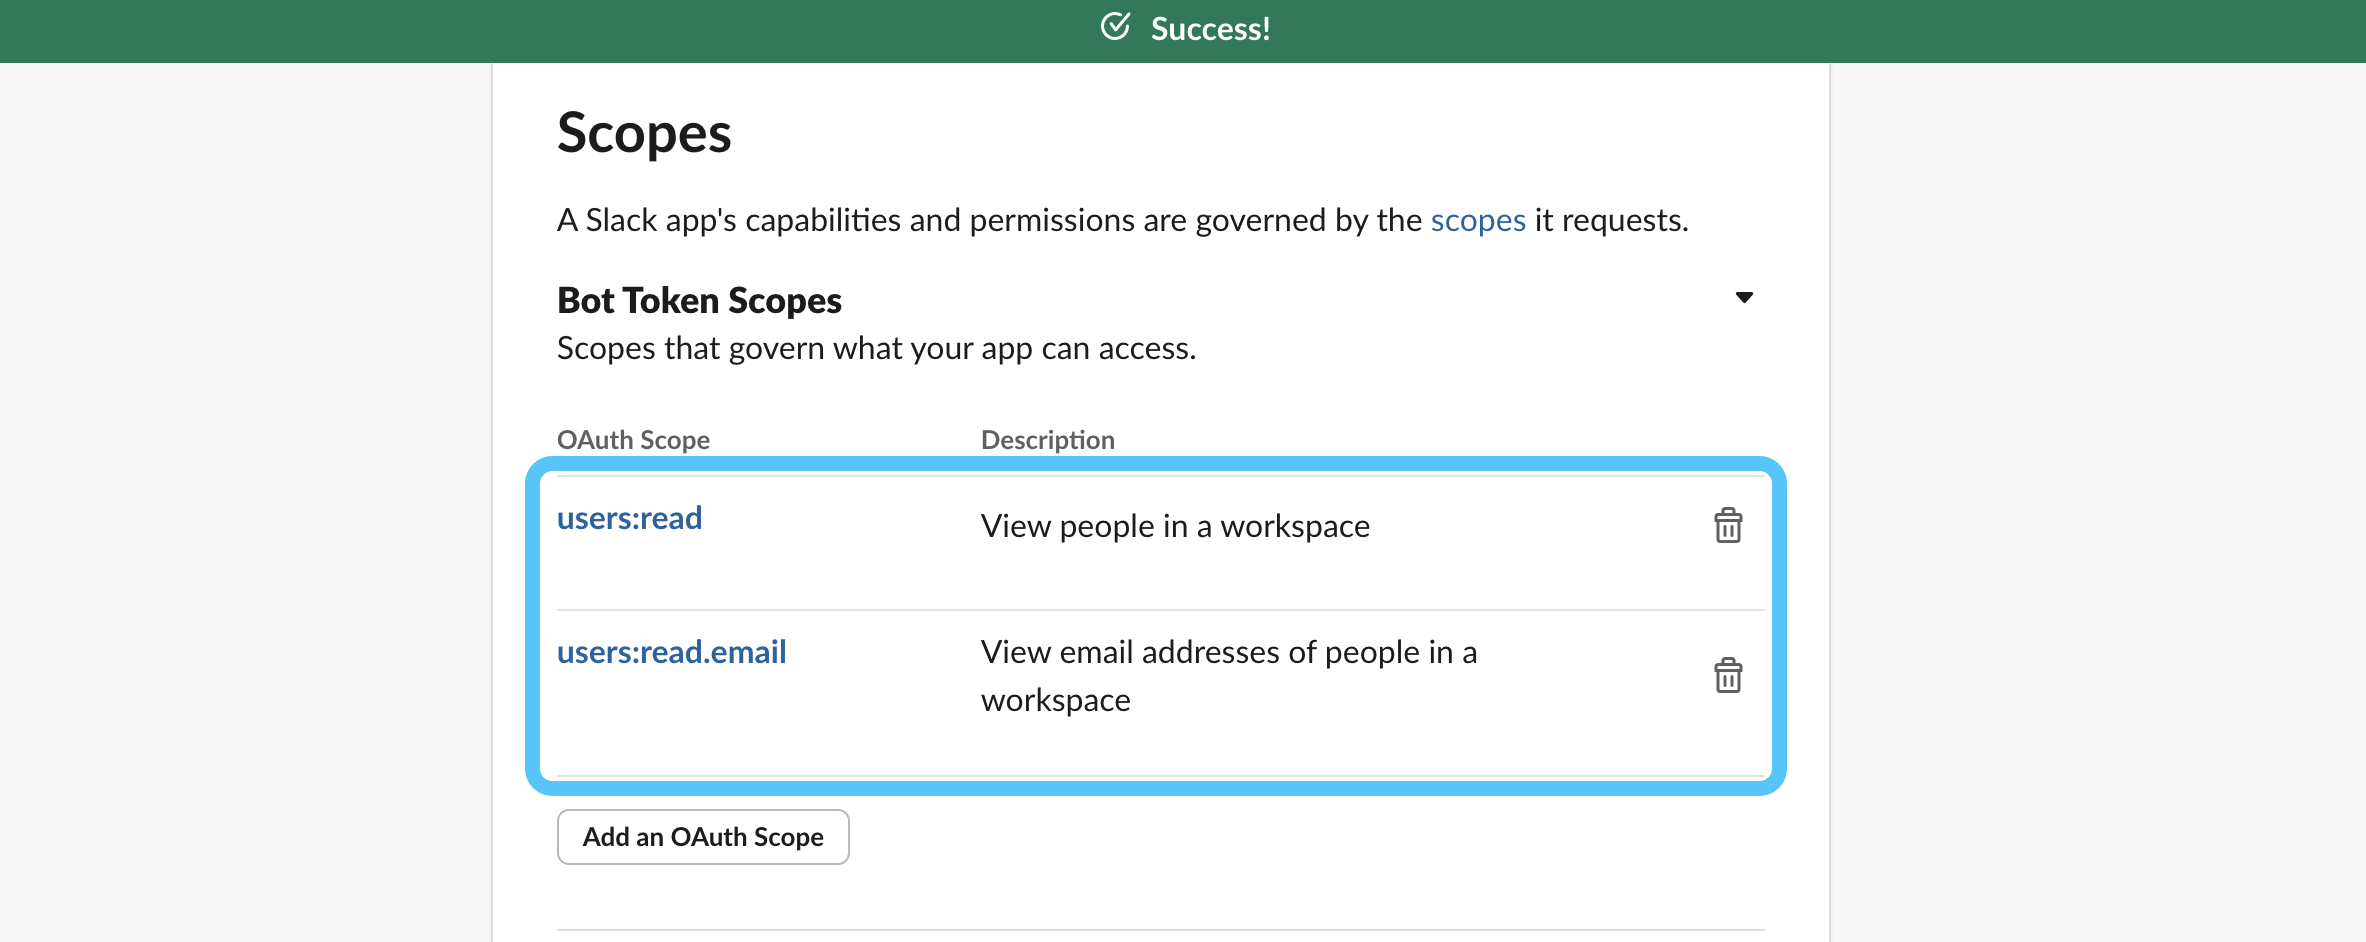The width and height of the screenshot is (2366, 942).
Task: Click the Success! banner text
Action: pyautogui.click(x=1210, y=29)
